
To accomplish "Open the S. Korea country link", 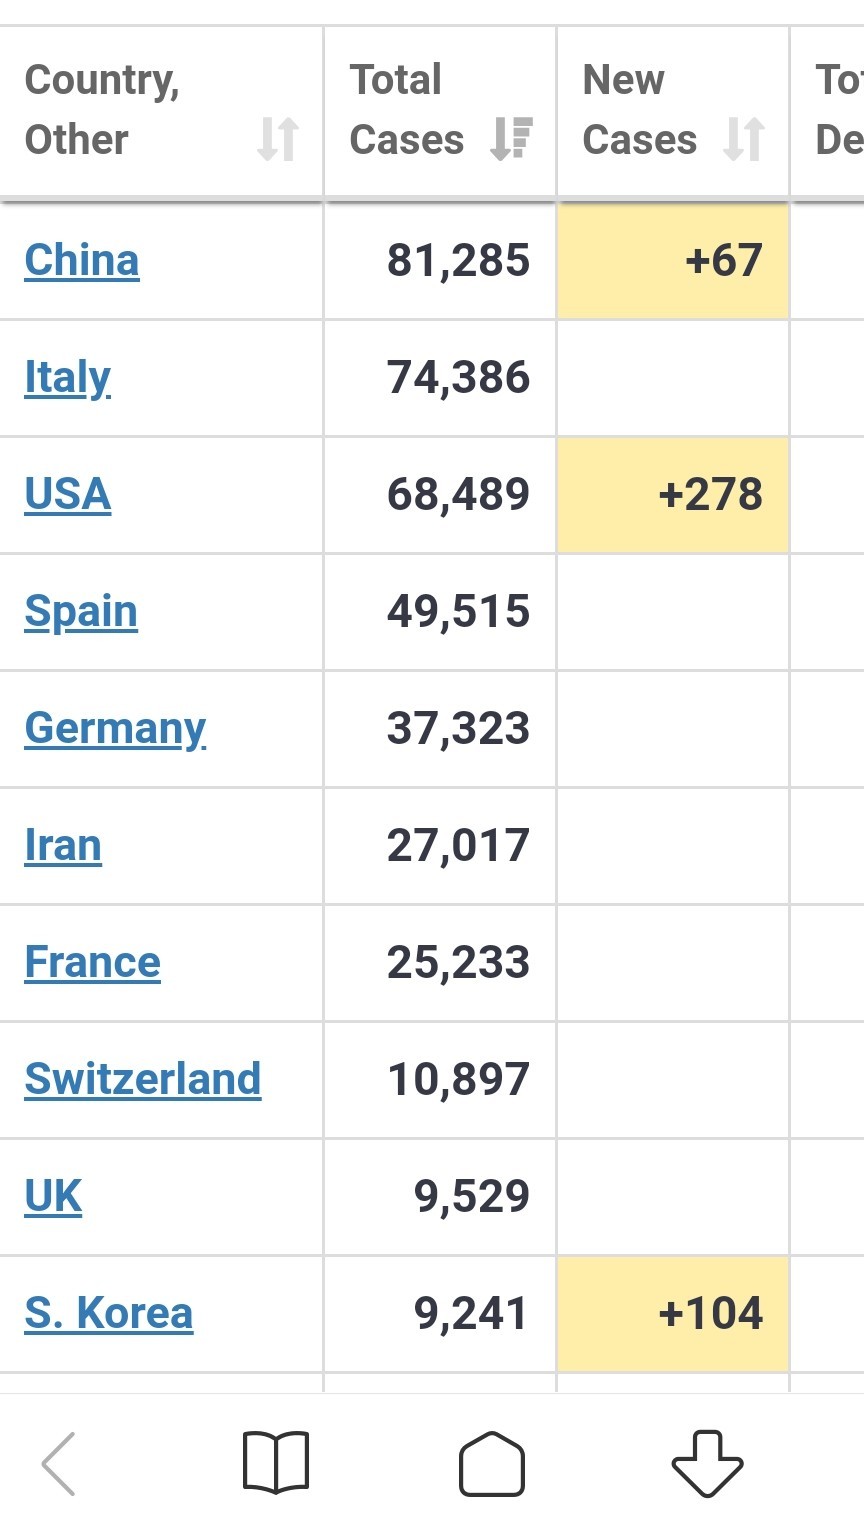I will [x=109, y=1313].
